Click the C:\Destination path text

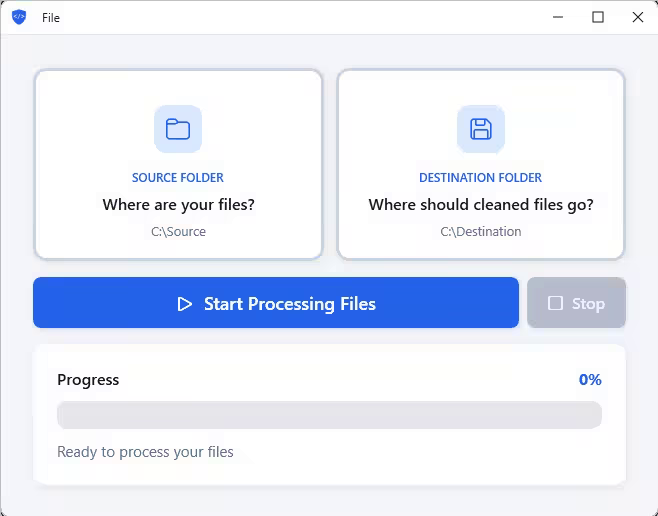point(480,232)
